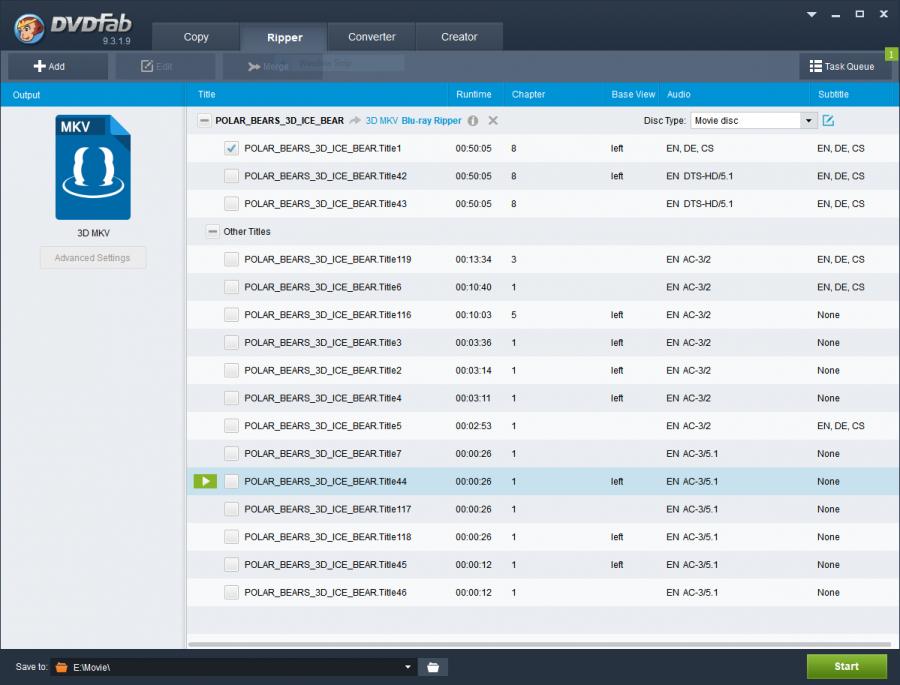Switch to the Converter tab
This screenshot has height=685, width=900.
click(x=372, y=37)
